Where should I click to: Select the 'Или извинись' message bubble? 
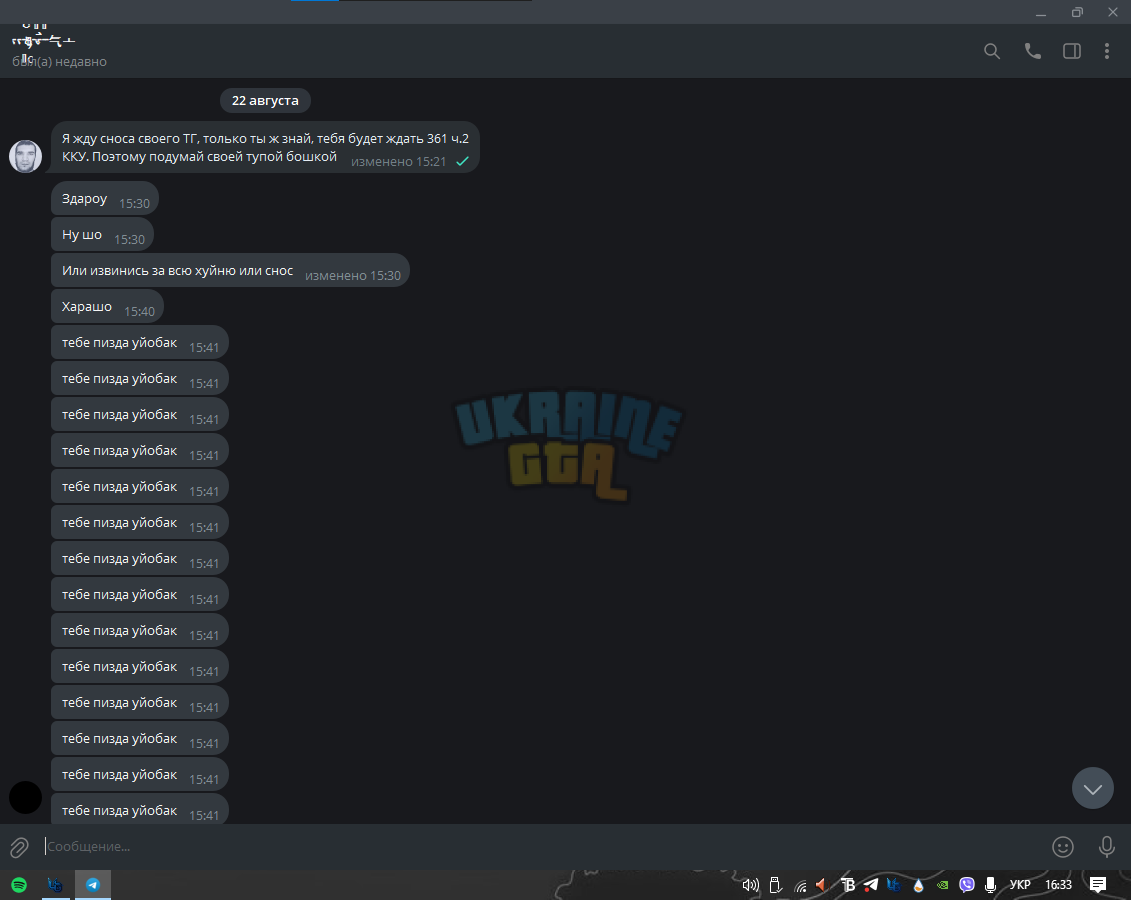pos(231,271)
